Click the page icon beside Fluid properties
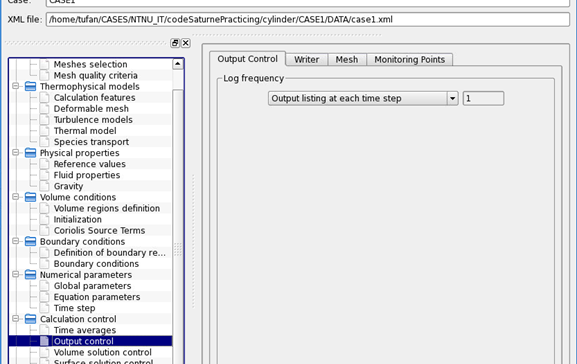 pyautogui.click(x=44, y=175)
